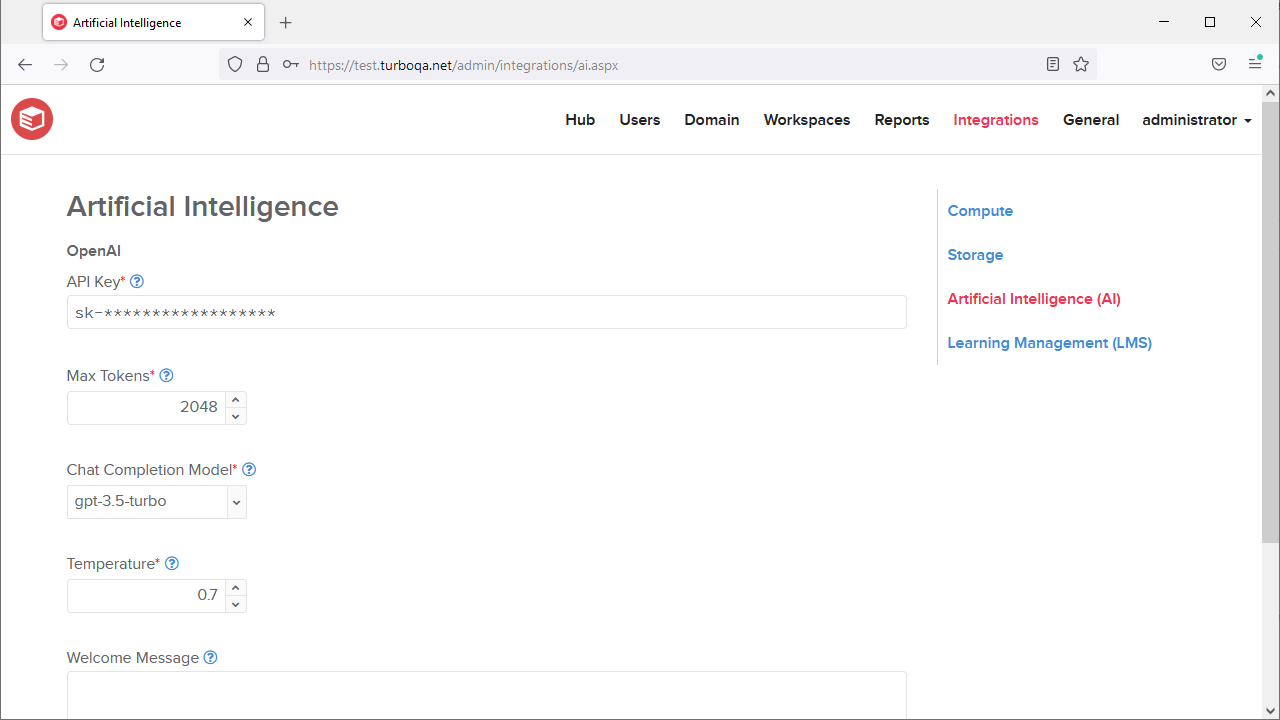Click the Artificial Intelligence page heading
Screen dimensions: 1280x720
[203, 207]
